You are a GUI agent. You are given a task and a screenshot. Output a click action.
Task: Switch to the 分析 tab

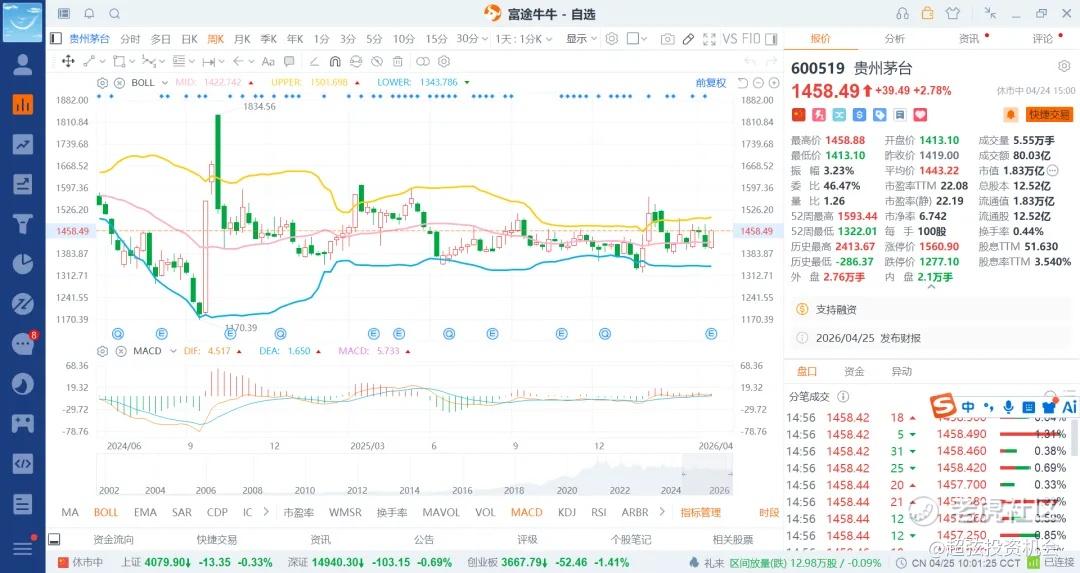894,39
